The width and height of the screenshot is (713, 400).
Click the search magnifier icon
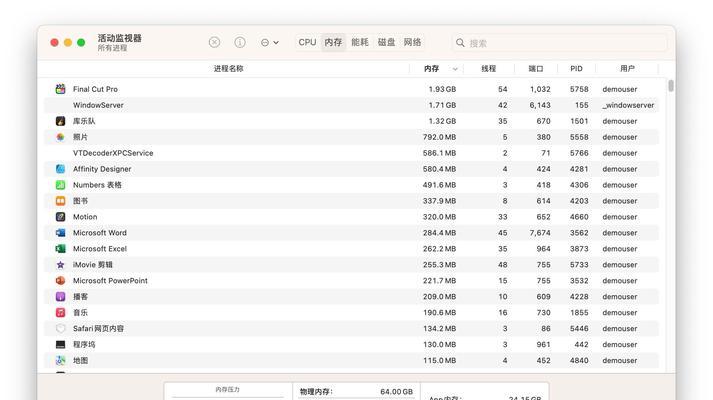[460, 43]
